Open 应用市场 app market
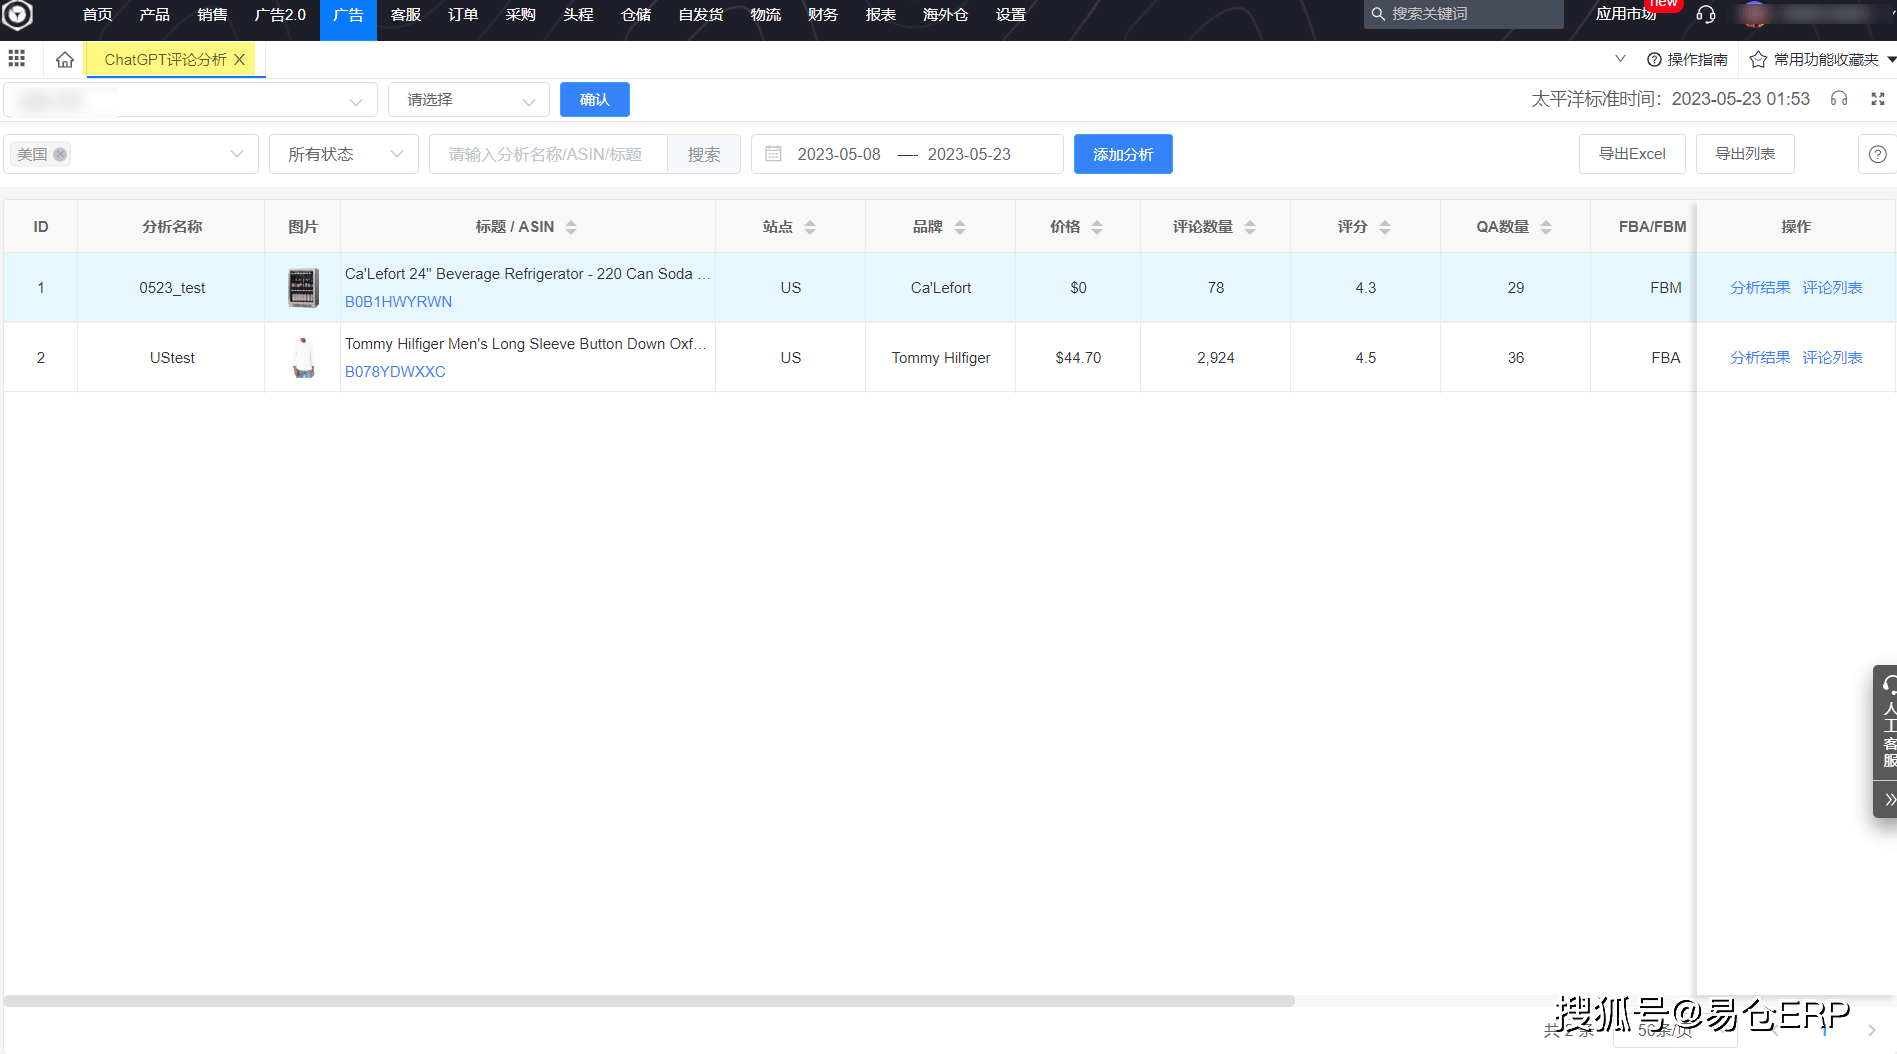1897x1054 pixels. click(1626, 15)
